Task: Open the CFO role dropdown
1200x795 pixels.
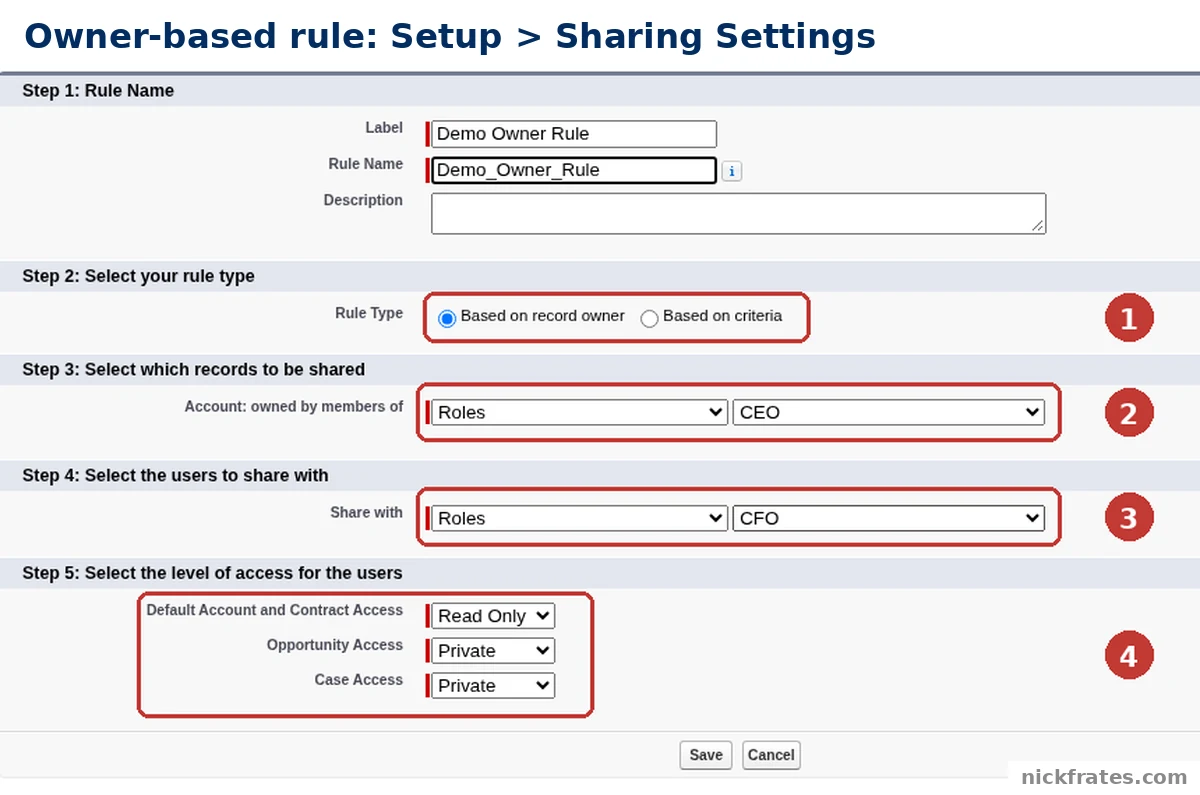Action: [889, 518]
